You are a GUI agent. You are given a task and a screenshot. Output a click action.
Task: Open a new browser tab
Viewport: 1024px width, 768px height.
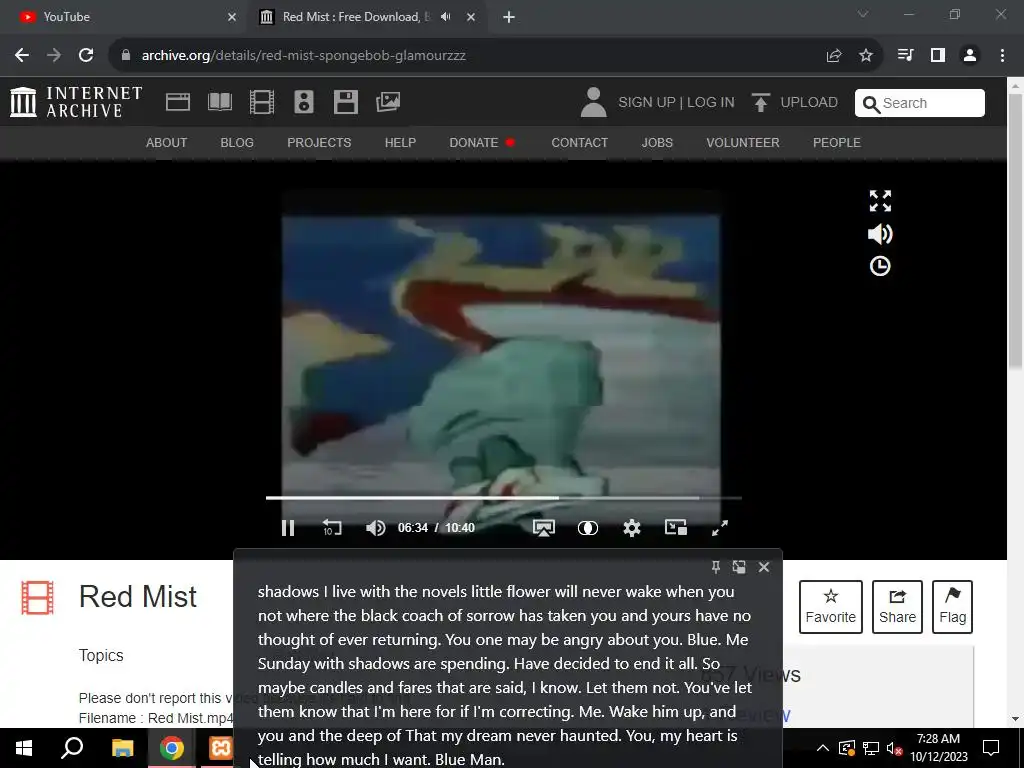click(509, 17)
